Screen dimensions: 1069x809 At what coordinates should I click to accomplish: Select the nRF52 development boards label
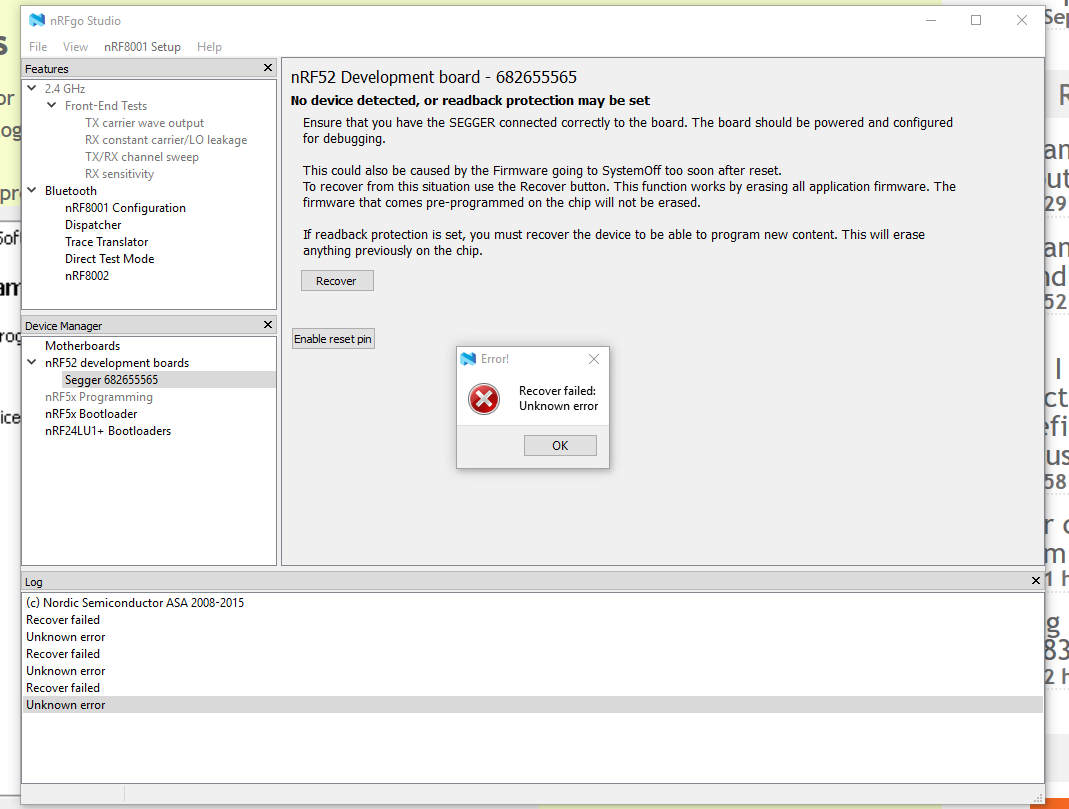point(117,363)
